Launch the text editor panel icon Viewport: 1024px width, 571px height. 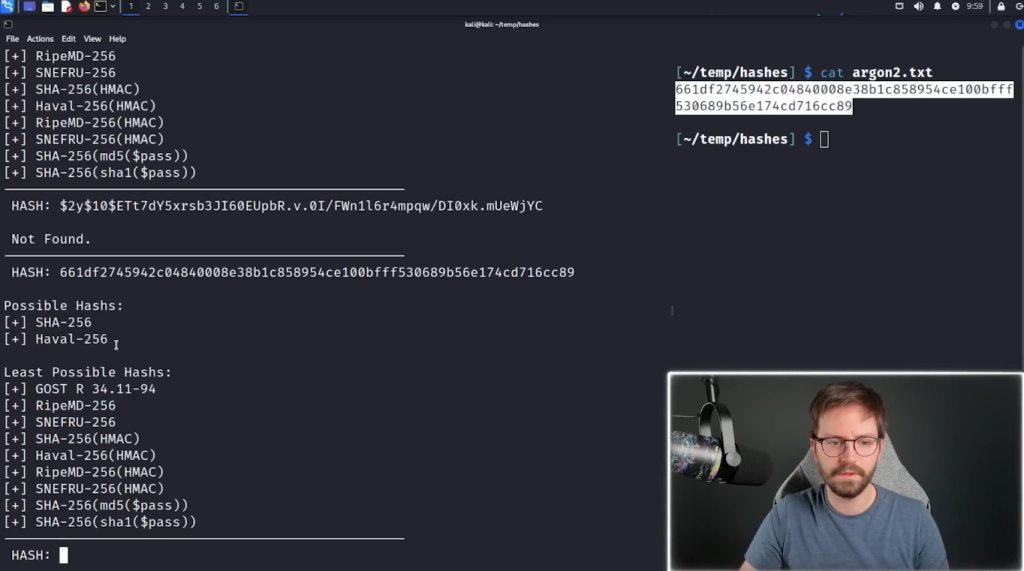pyautogui.click(x=66, y=7)
